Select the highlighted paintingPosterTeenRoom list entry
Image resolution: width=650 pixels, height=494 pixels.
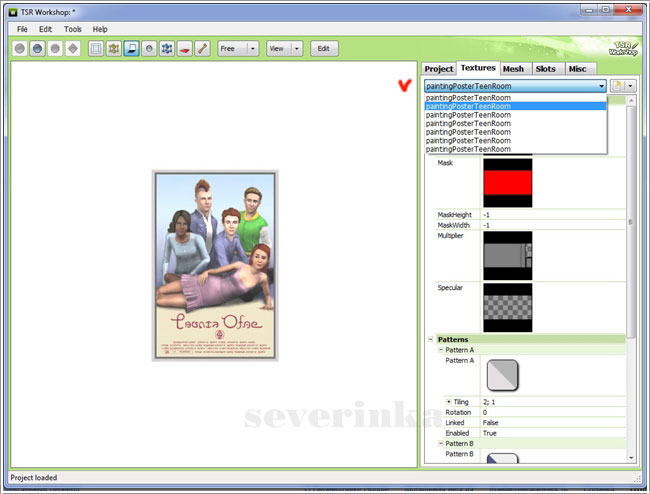point(515,106)
